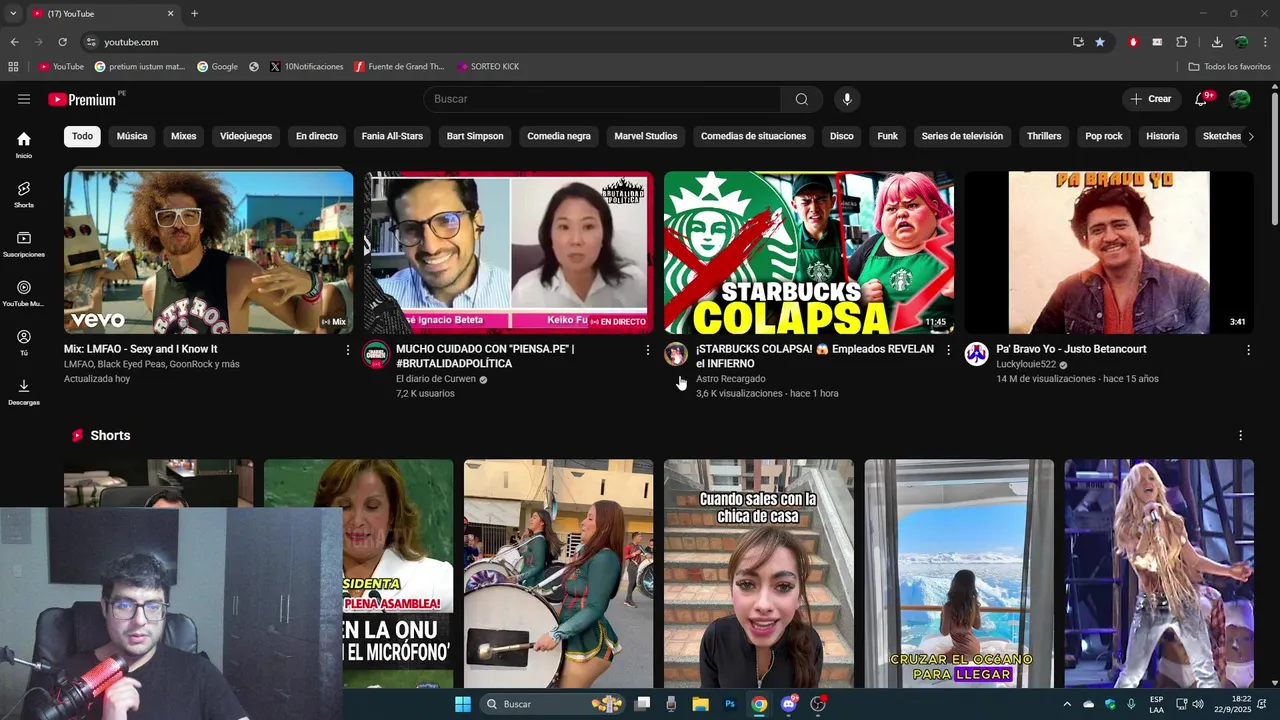Activate voice search microphone
Screen dimensions: 1280x720
pos(847,99)
